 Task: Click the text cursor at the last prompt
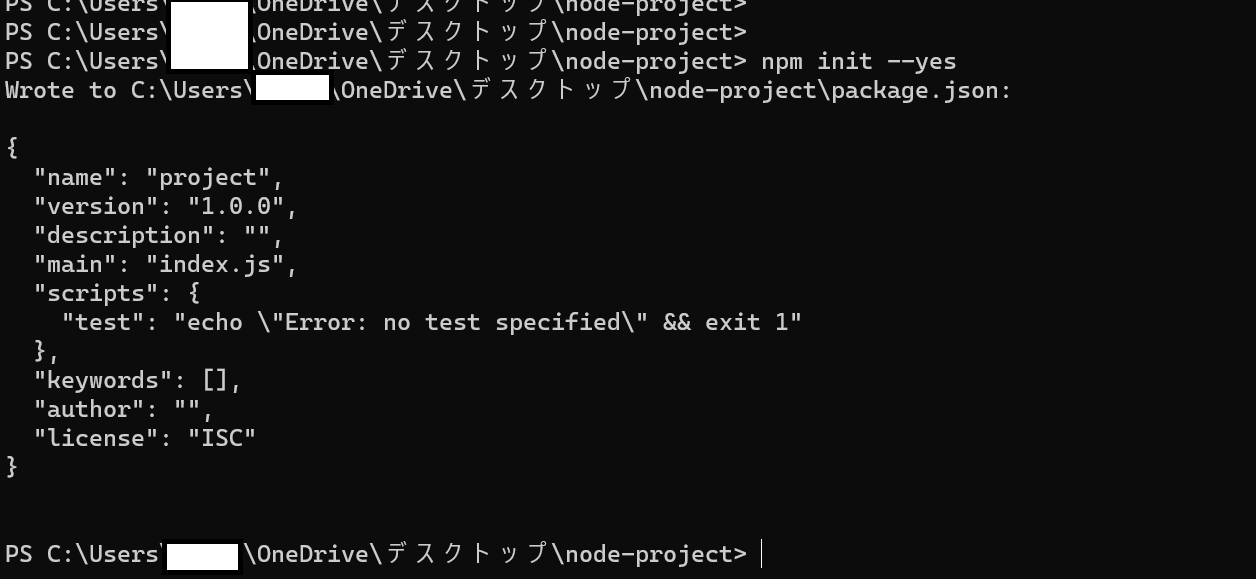pos(762,553)
